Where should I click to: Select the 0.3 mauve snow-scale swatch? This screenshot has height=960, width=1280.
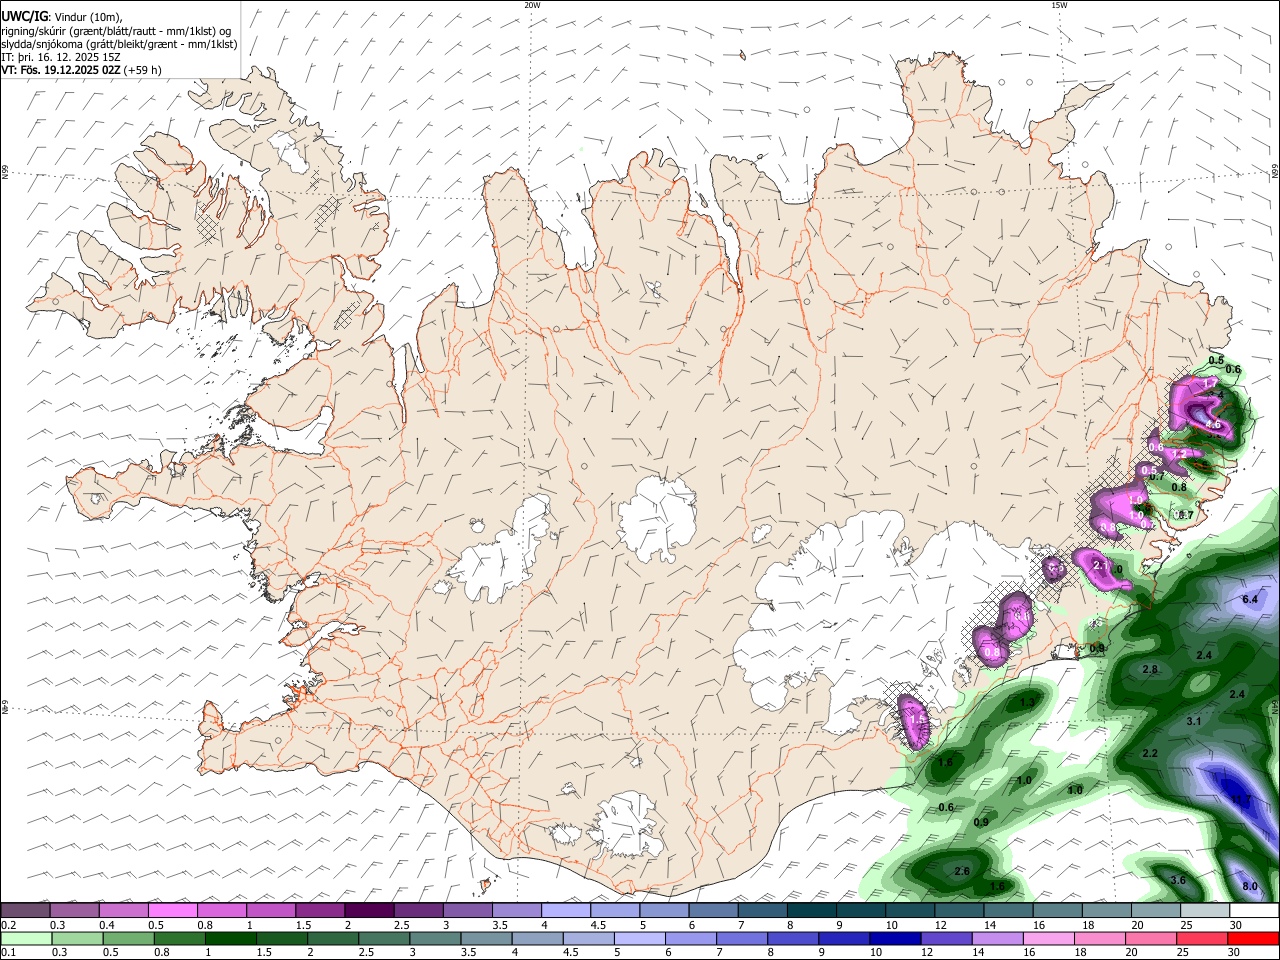click(x=74, y=910)
